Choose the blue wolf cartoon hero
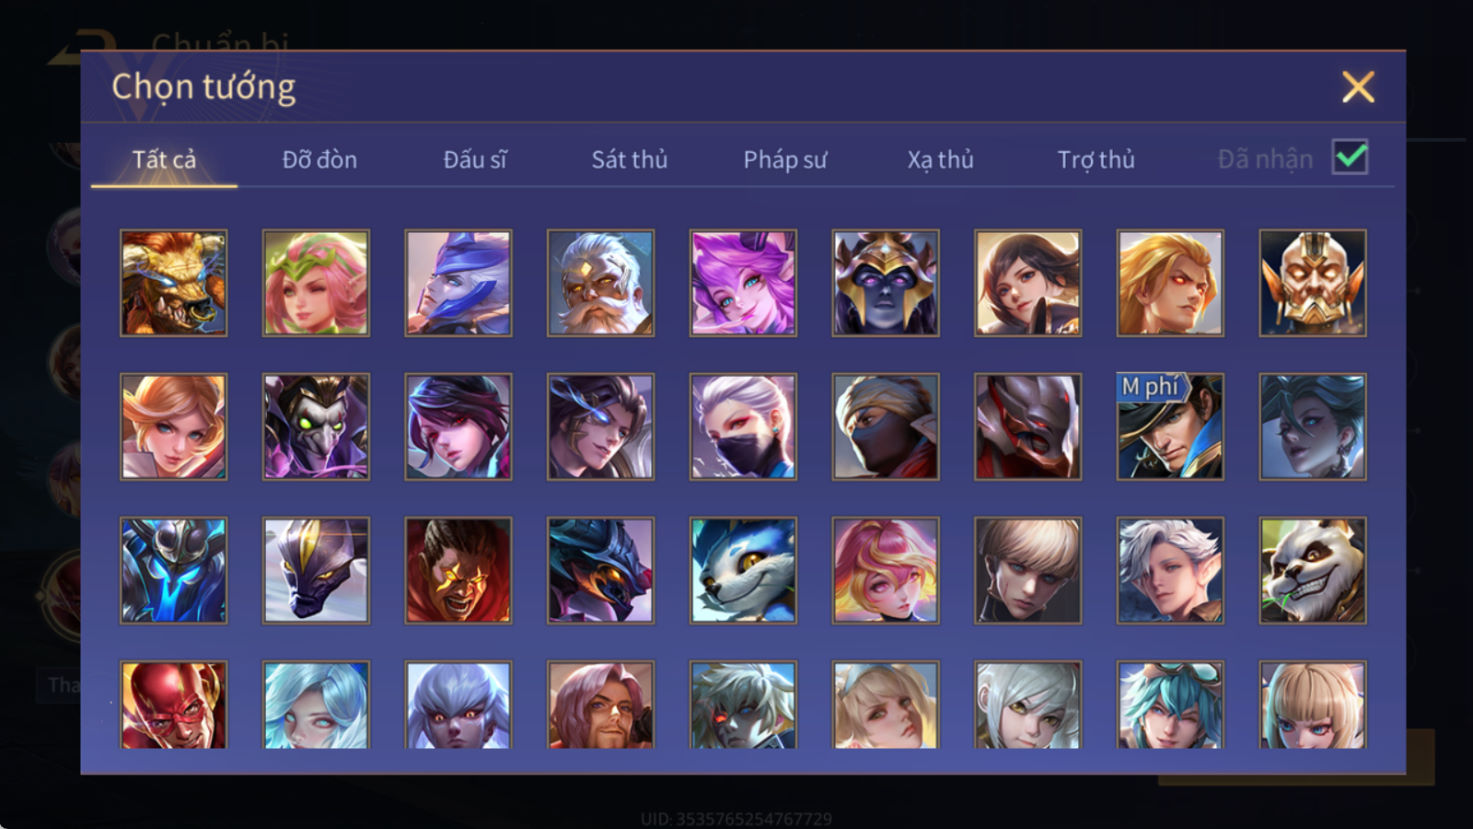The image size is (1473, 829). tap(743, 570)
